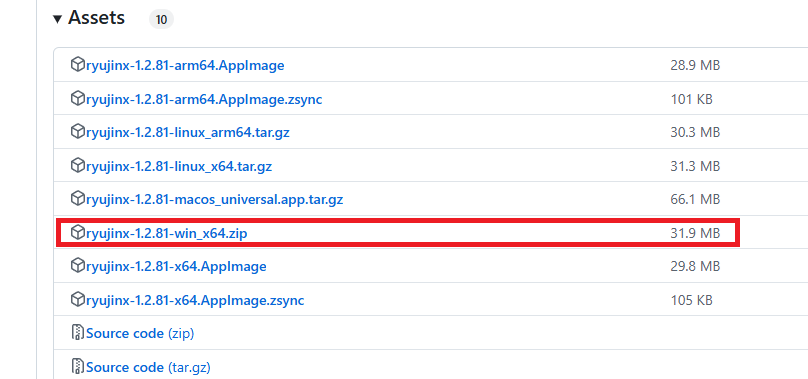Screen dimensions: 808x379
Task: Click the Assets heading text
Action: [x=96, y=18]
